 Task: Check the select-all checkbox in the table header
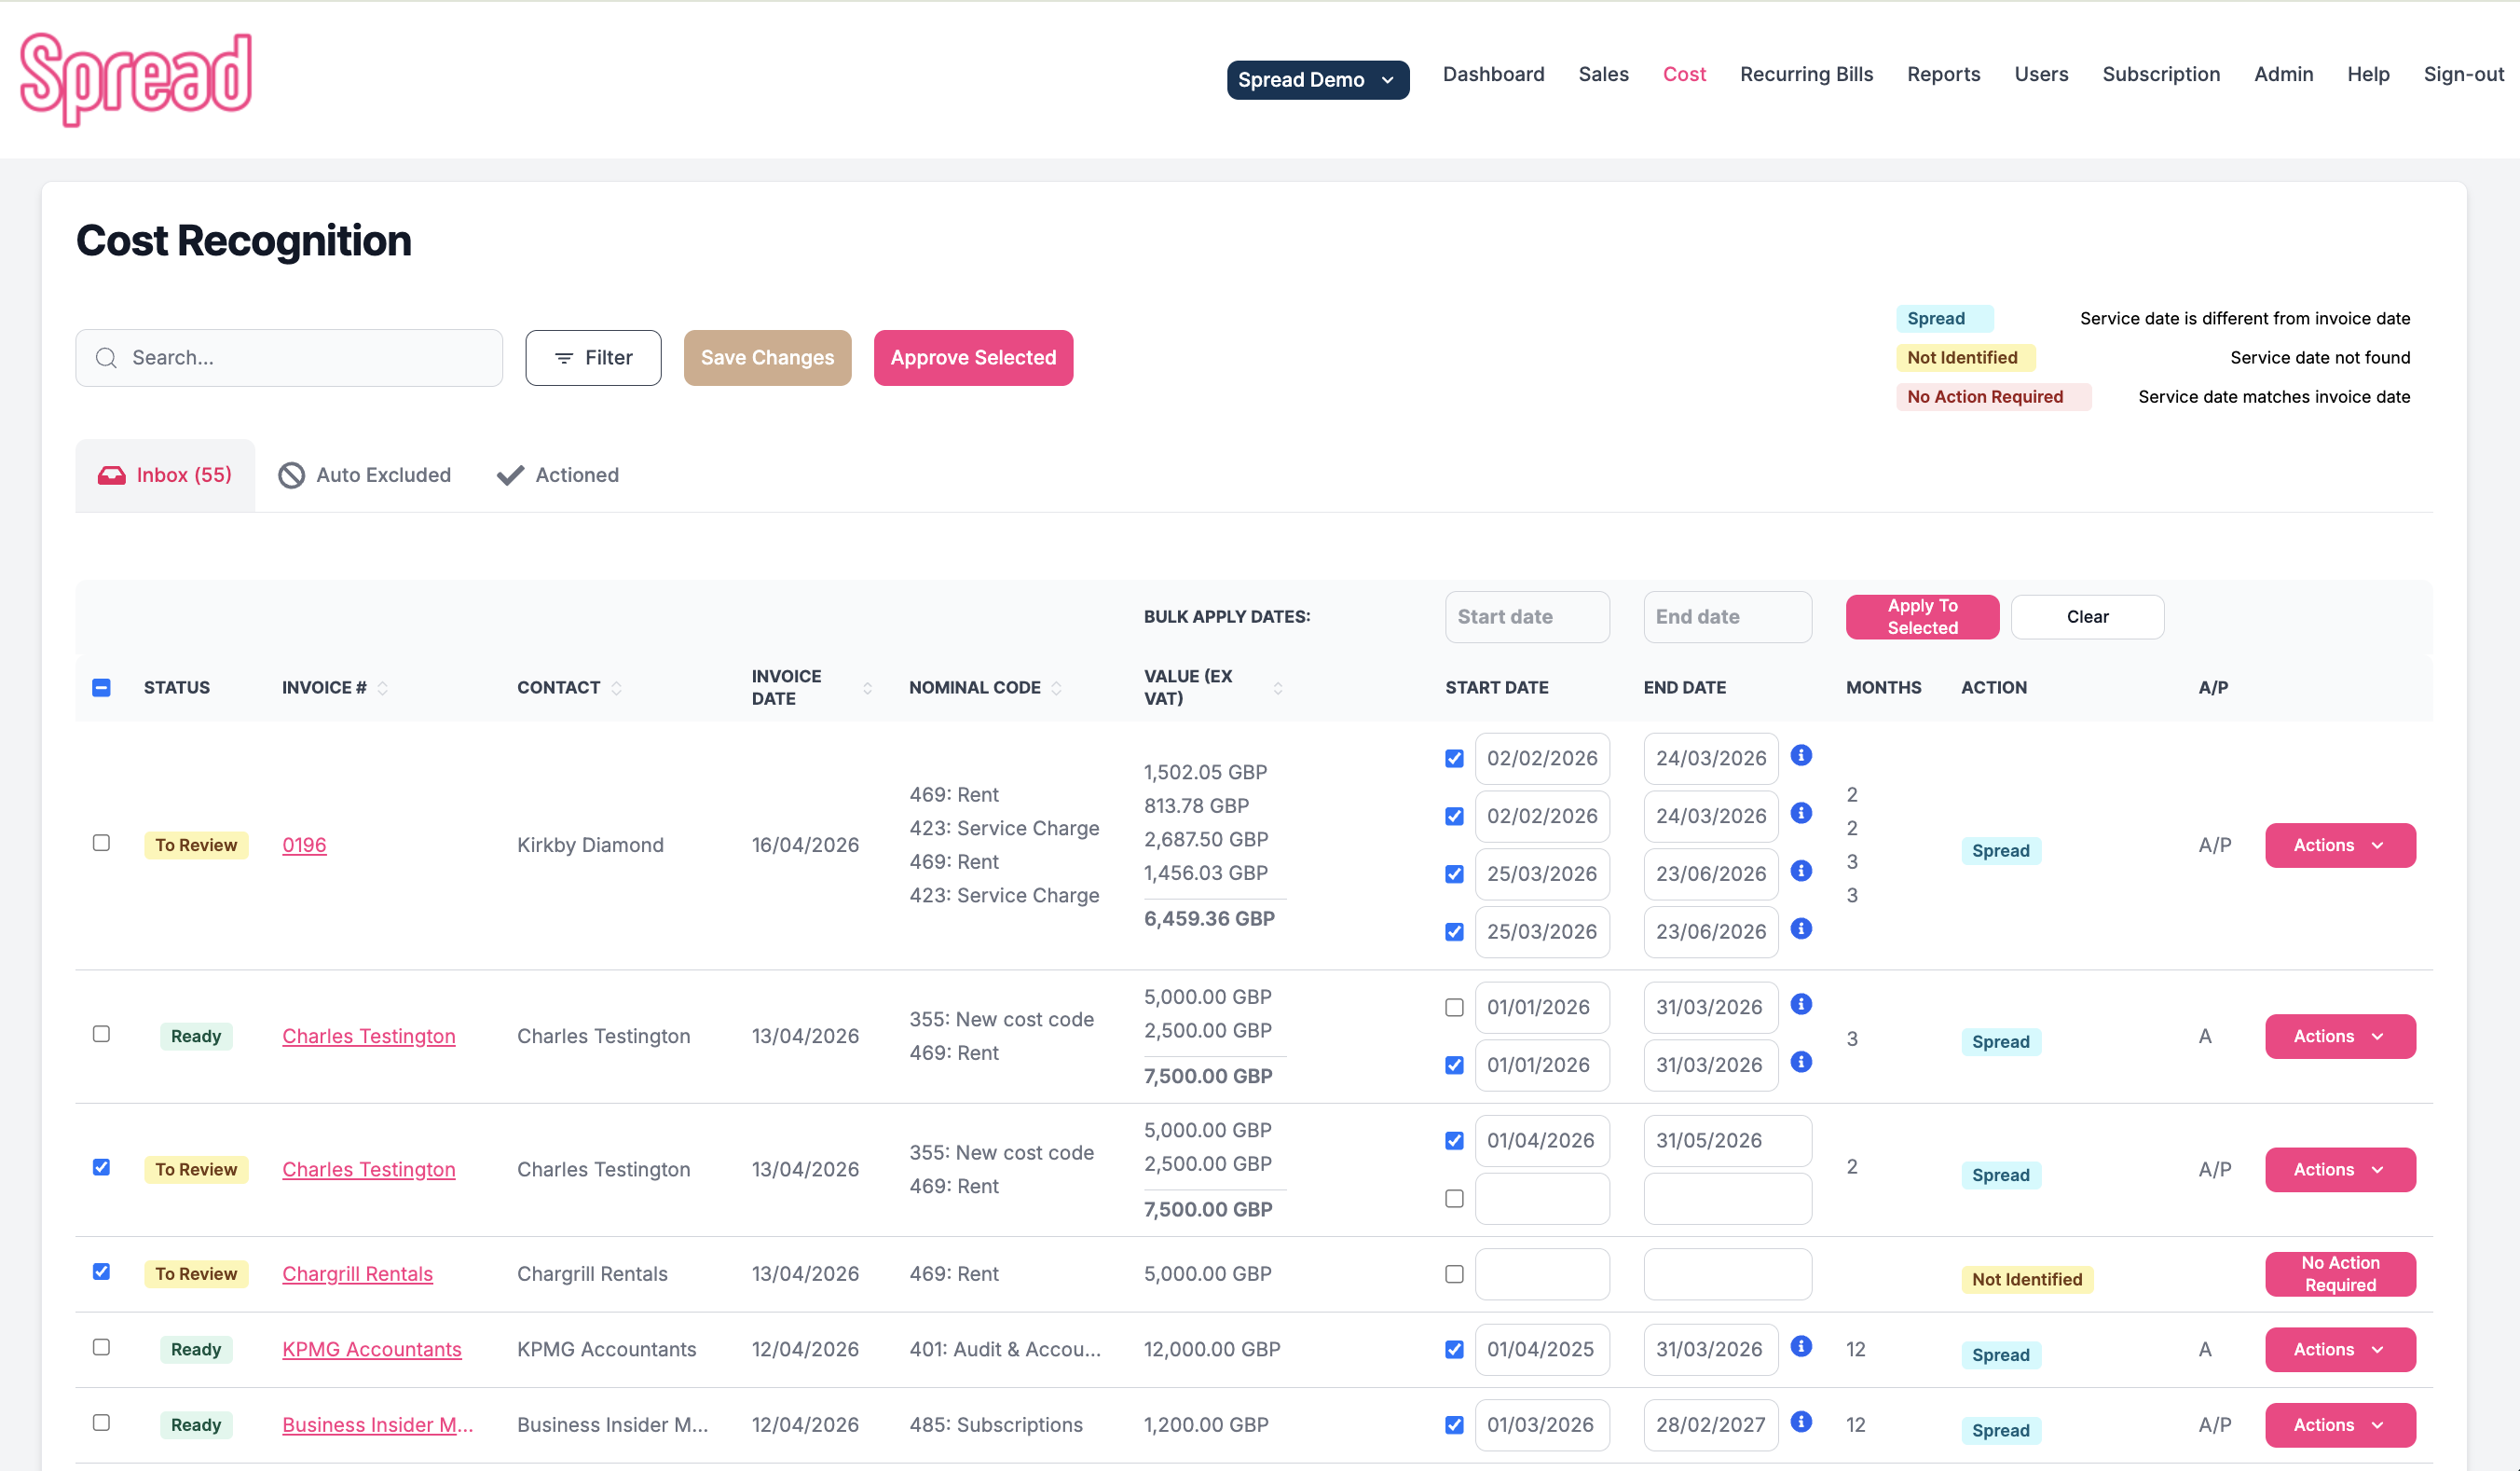pyautogui.click(x=101, y=687)
